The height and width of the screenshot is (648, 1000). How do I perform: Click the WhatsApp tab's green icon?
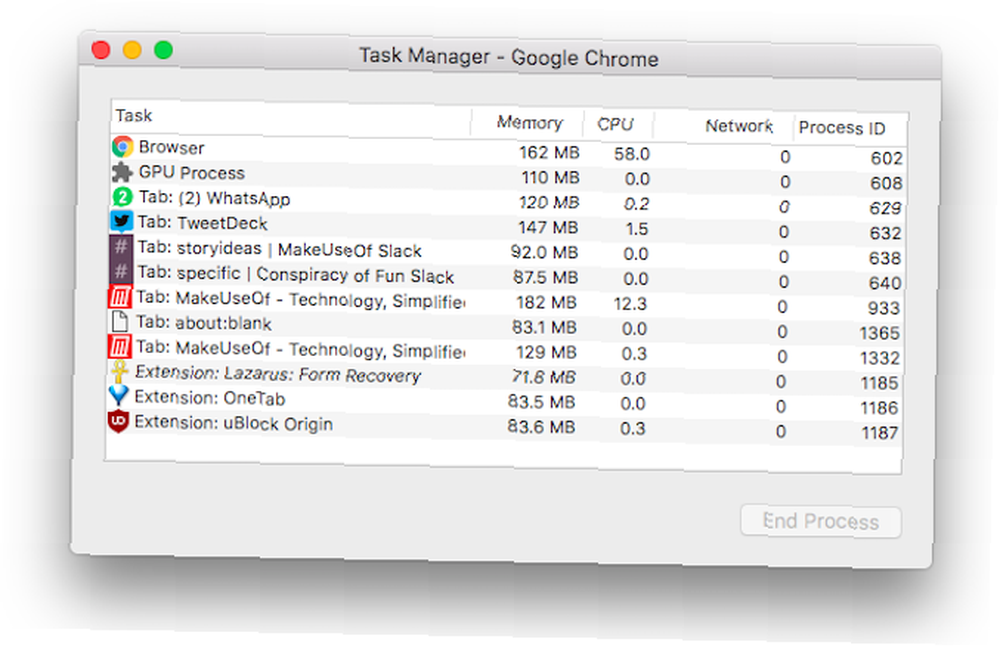click(122, 197)
